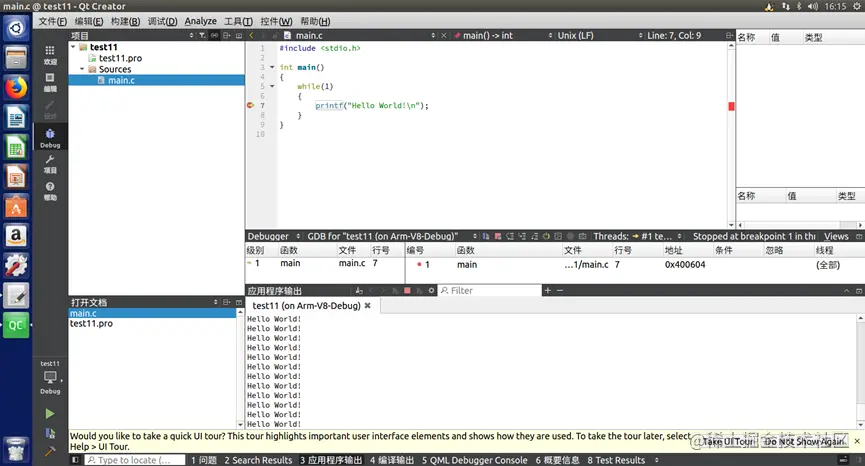Click the green Run button
Image resolution: width=865 pixels, height=466 pixels.
click(x=50, y=414)
